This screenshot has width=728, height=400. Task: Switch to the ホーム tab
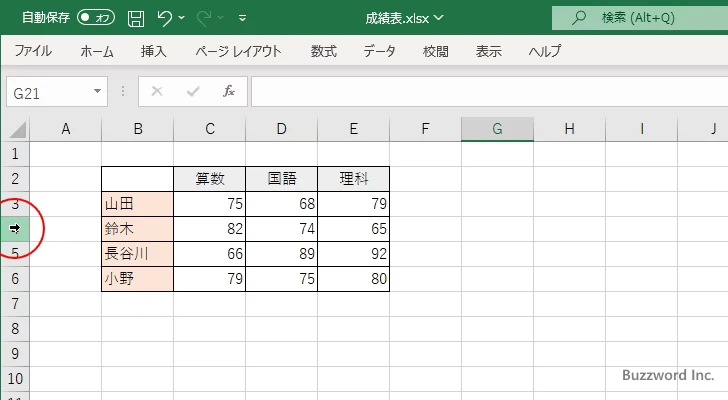[97, 51]
